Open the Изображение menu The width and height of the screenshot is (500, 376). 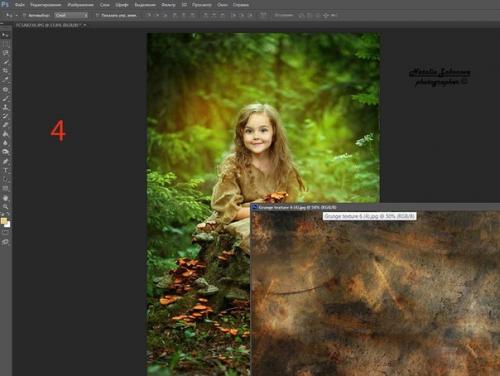pyautogui.click(x=80, y=5)
